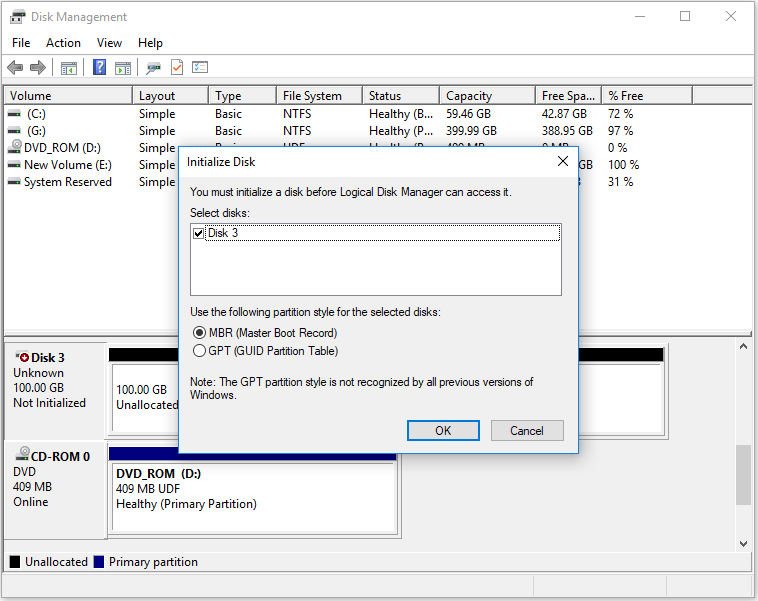
Task: Click the blue Primary partition legend swatch
Action: pos(99,562)
